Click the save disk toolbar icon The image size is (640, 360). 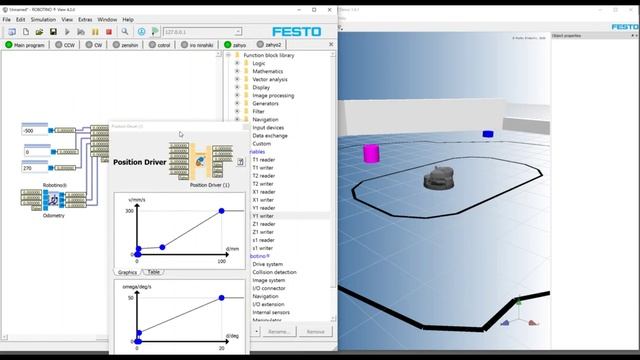[53, 32]
